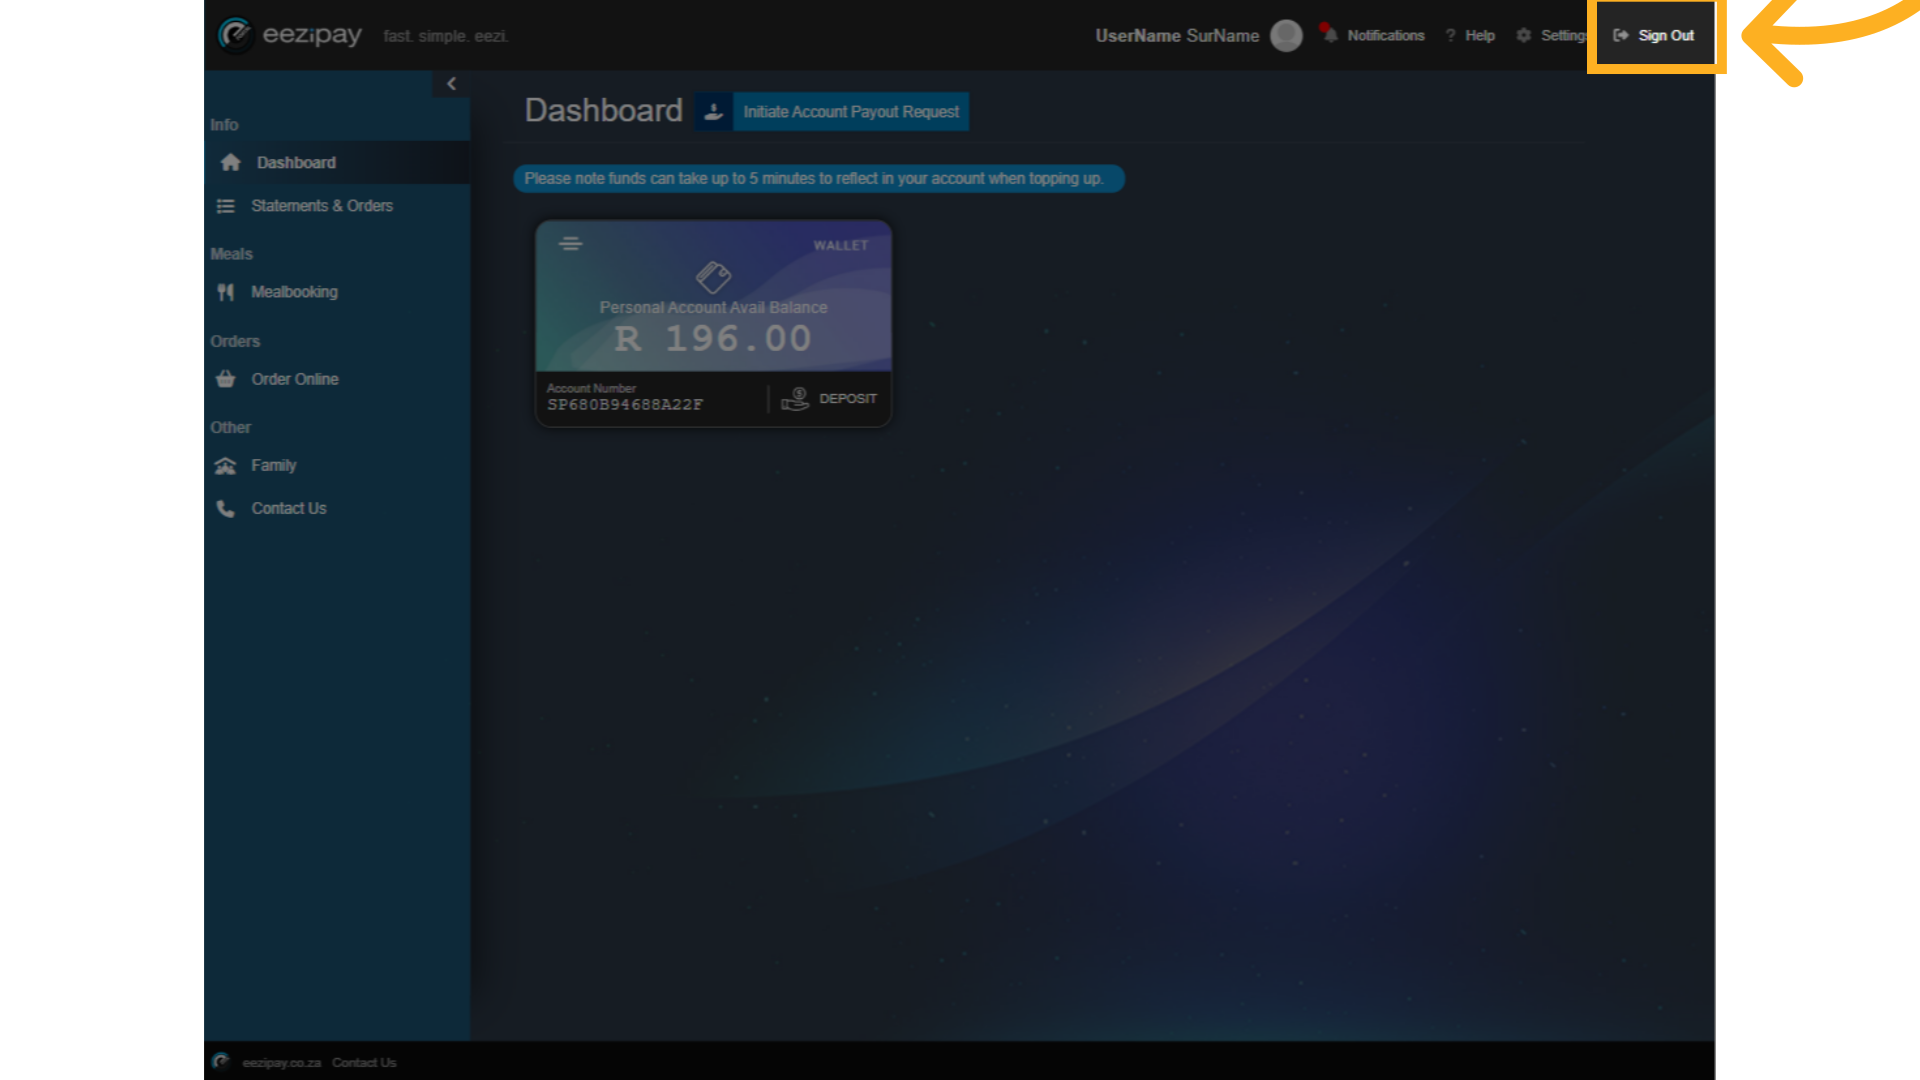The height and width of the screenshot is (1080, 1920).
Task: Click the Sign Out exit icon
Action: 1621,36
